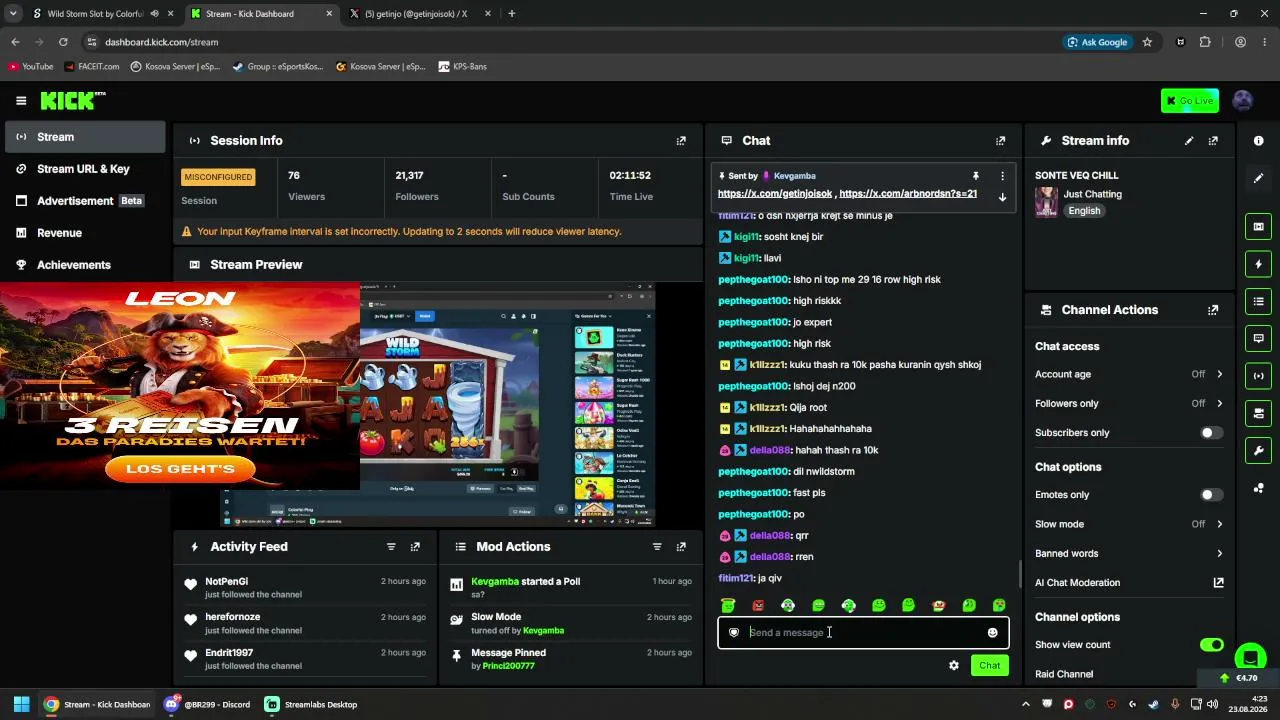Expand Followers only setting
This screenshot has height=720, width=1280.
click(1219, 403)
